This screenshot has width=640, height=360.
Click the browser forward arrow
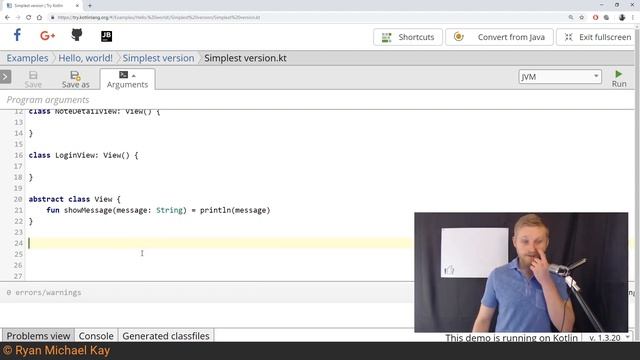pyautogui.click(x=18, y=18)
